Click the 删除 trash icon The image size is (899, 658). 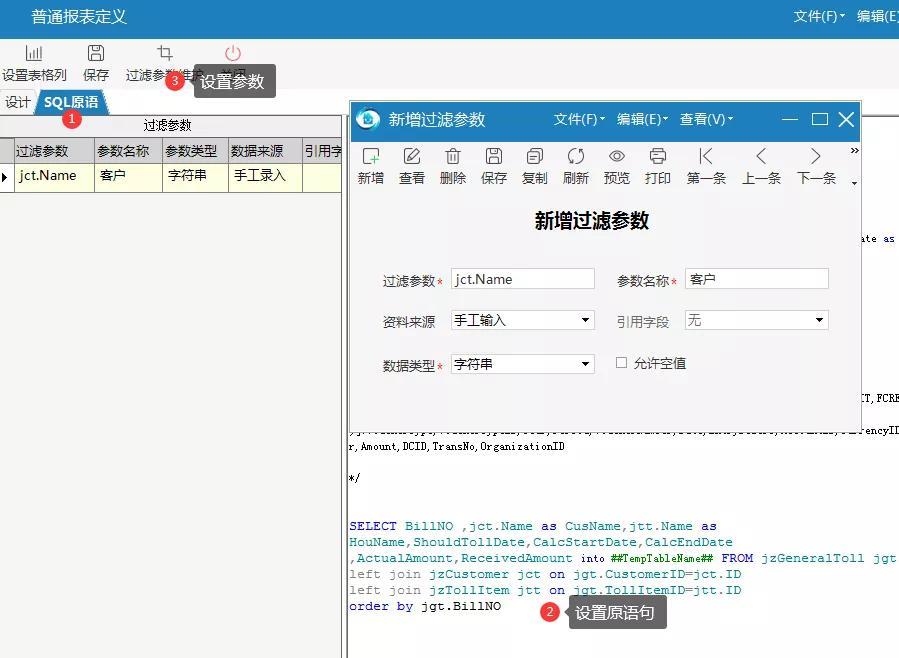453,156
